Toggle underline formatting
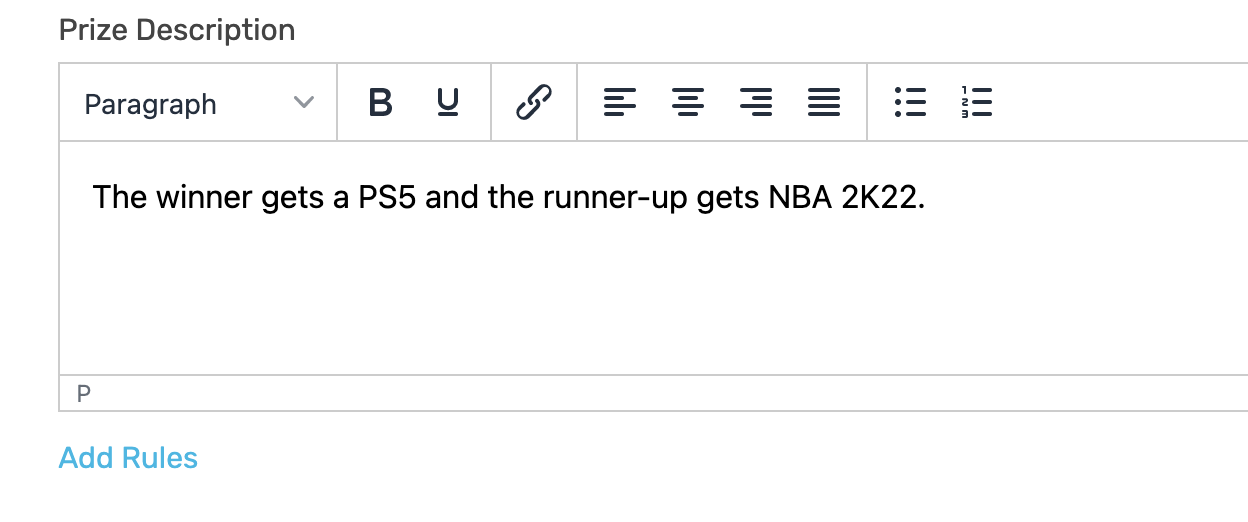 (448, 102)
